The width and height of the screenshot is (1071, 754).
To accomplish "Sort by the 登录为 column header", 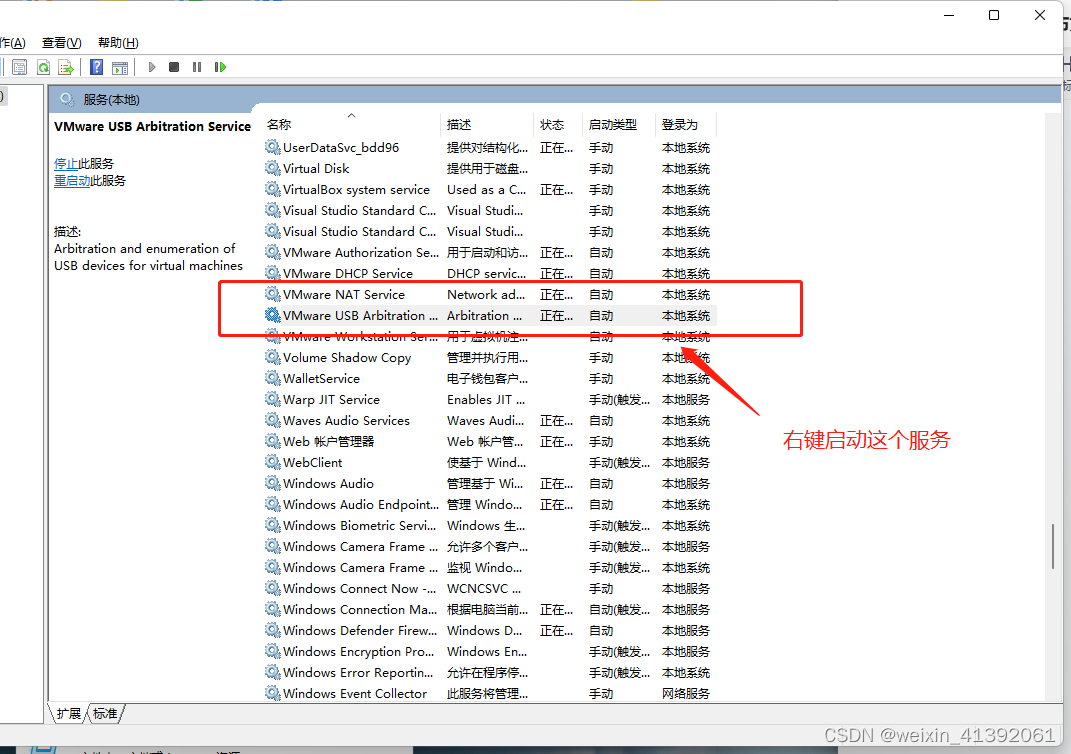I will point(686,124).
